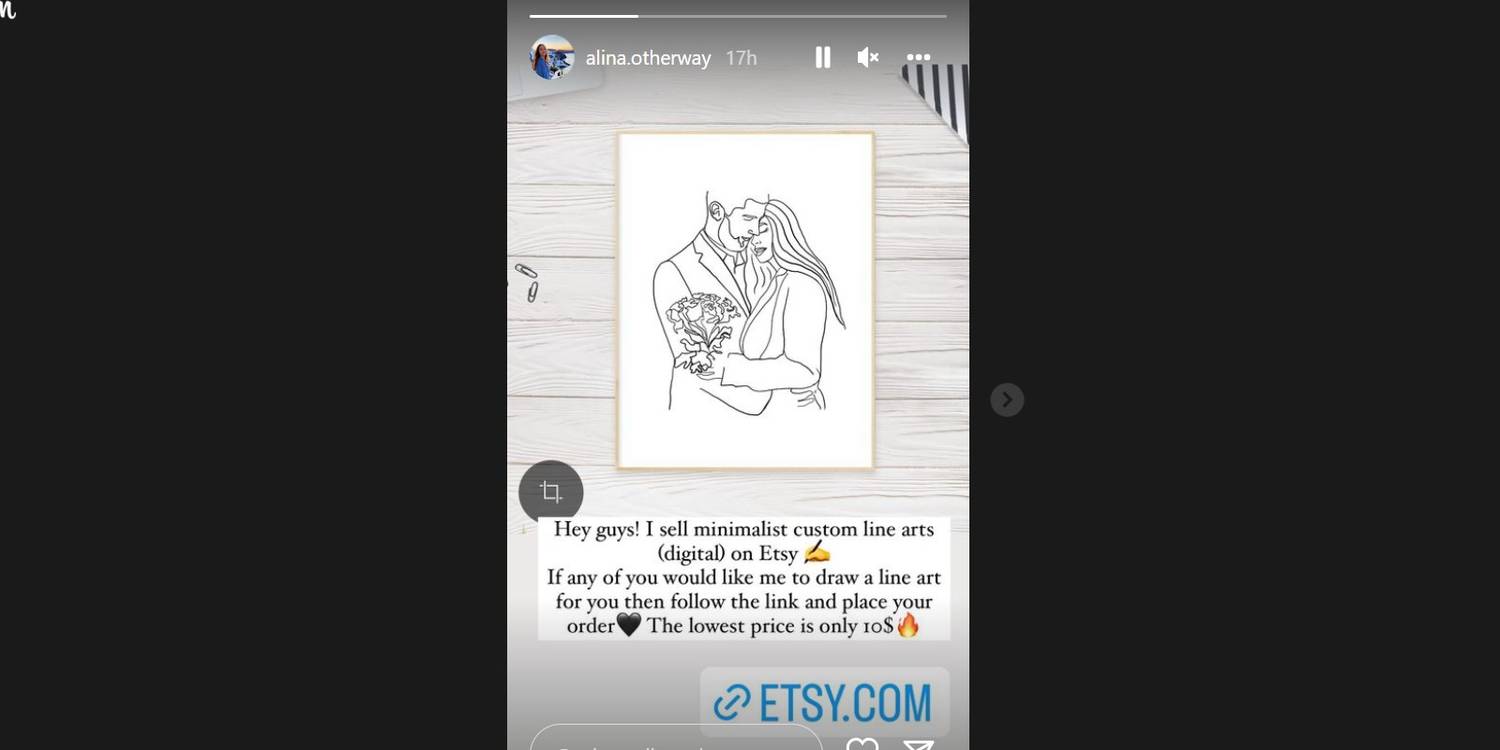Image resolution: width=1500 pixels, height=750 pixels.
Task: Click the Instagram logo in the corner
Action: 8,10
